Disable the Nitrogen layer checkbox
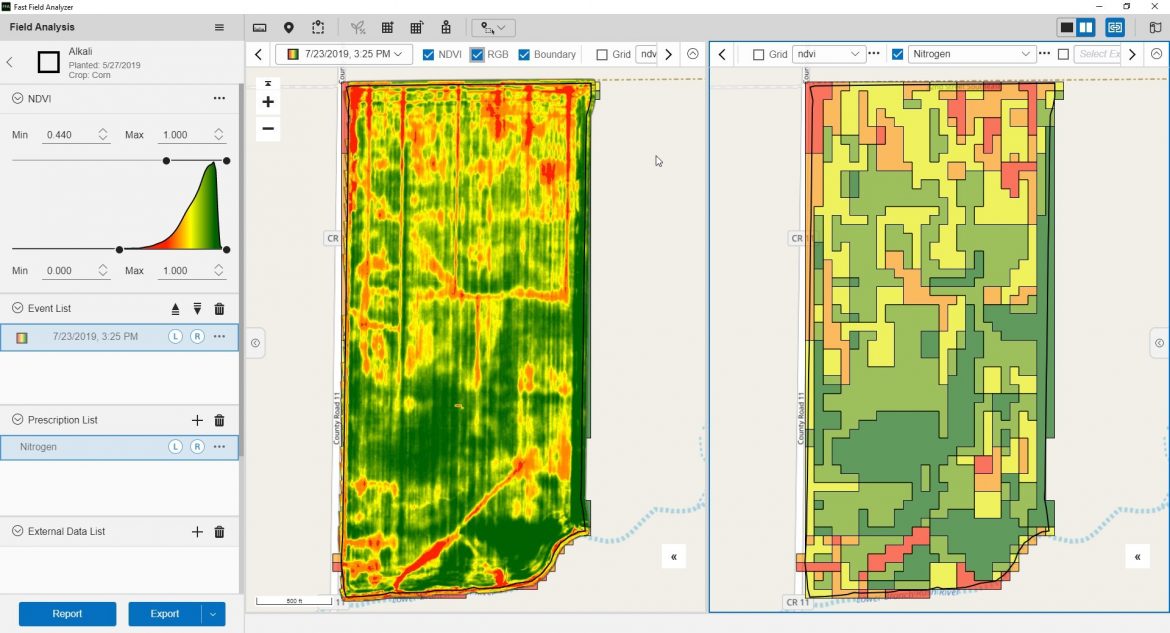This screenshot has width=1170, height=633. pos(897,55)
